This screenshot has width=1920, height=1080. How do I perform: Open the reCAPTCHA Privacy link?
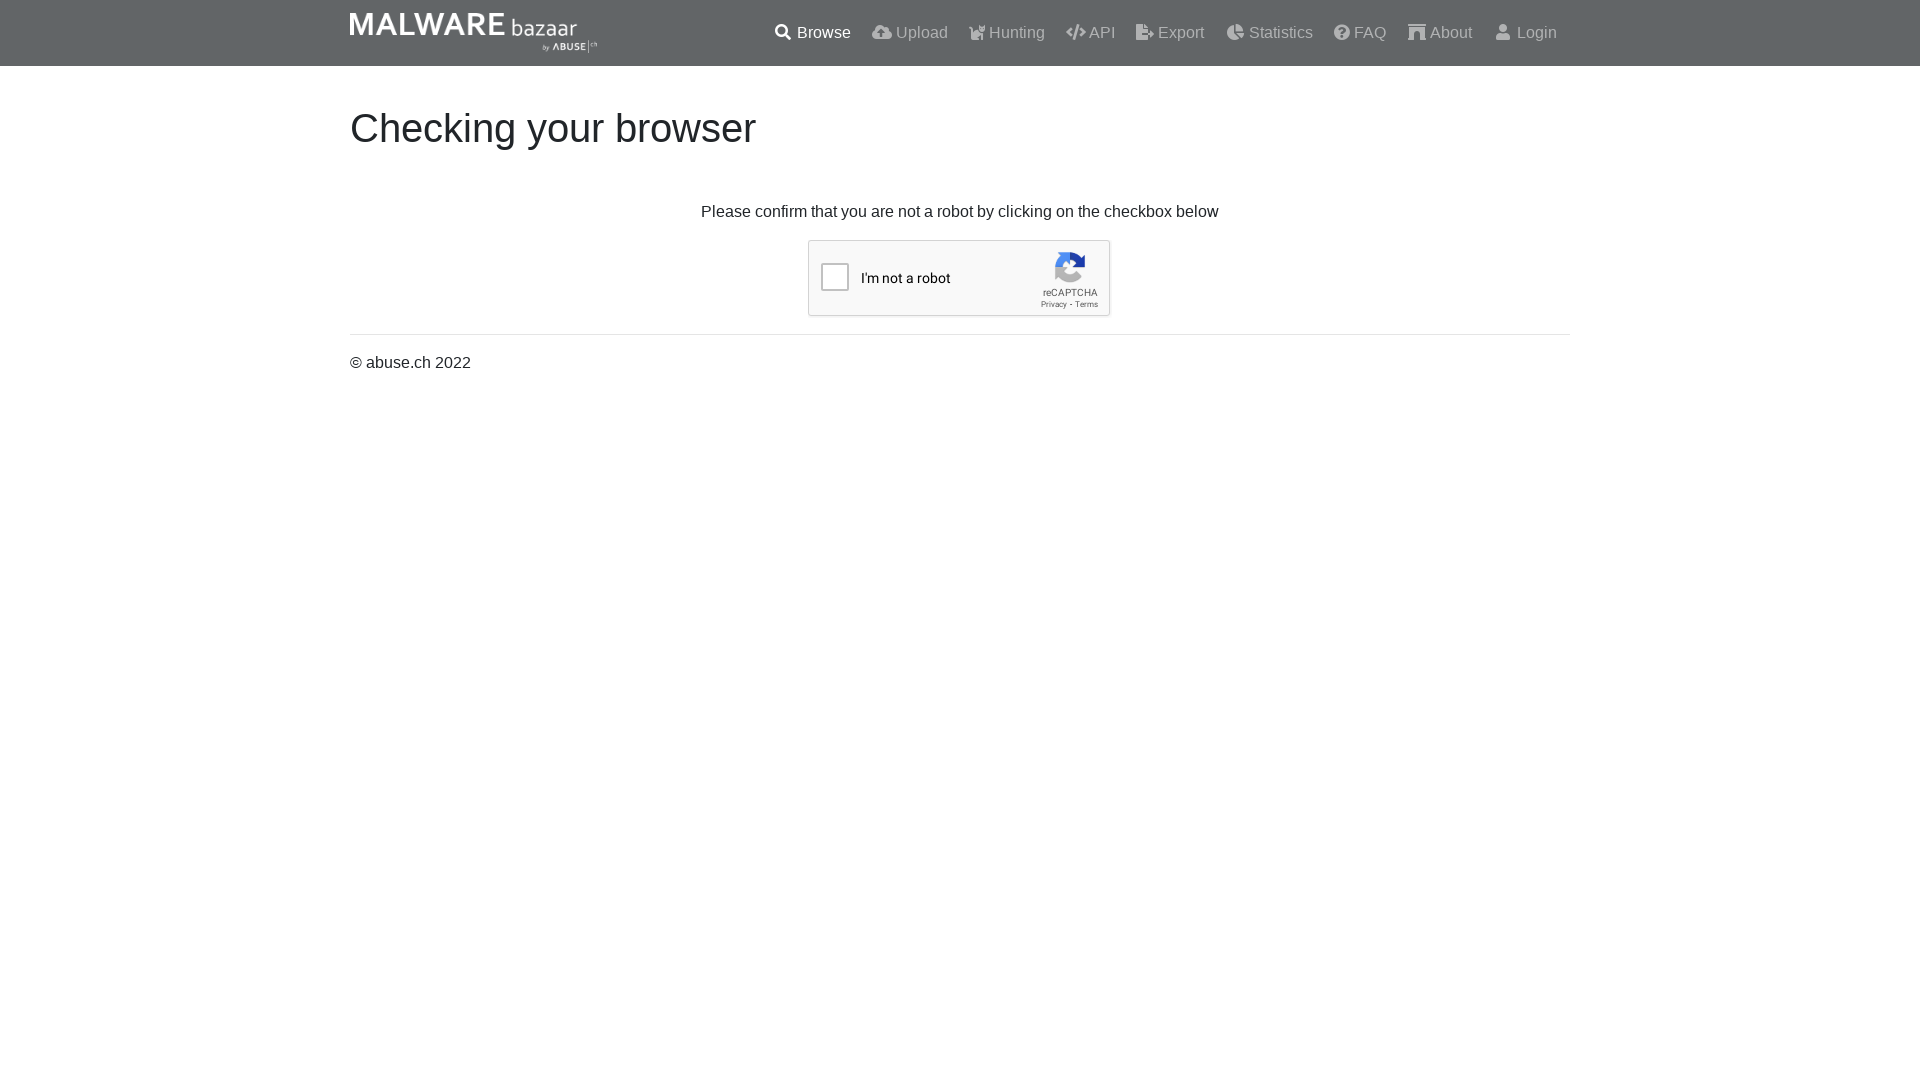(x=1054, y=304)
